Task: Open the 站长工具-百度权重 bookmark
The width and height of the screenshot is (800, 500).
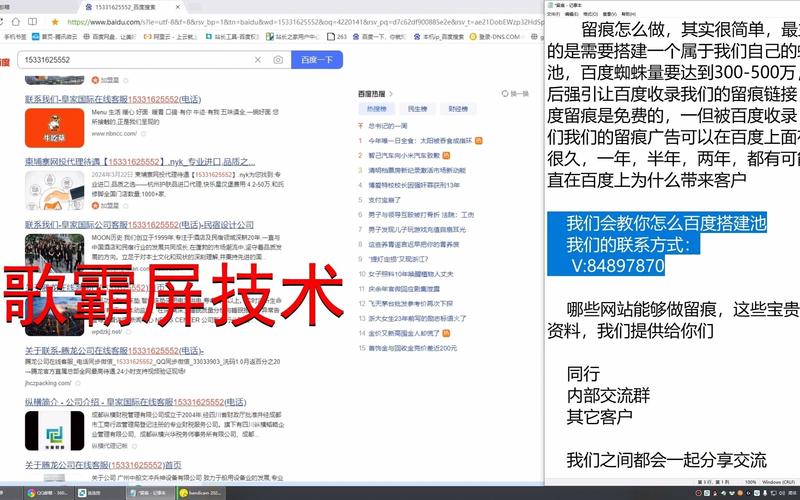Action: coord(233,37)
